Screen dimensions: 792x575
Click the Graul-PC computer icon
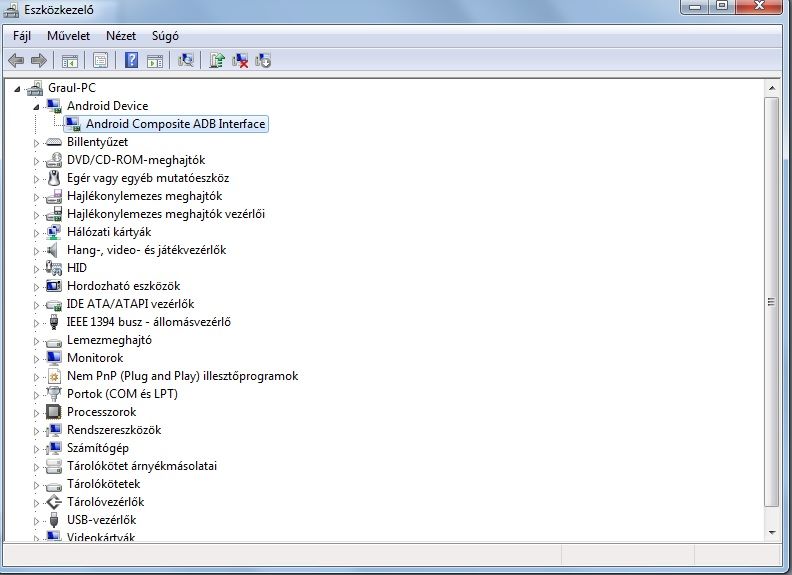[x=35, y=88]
